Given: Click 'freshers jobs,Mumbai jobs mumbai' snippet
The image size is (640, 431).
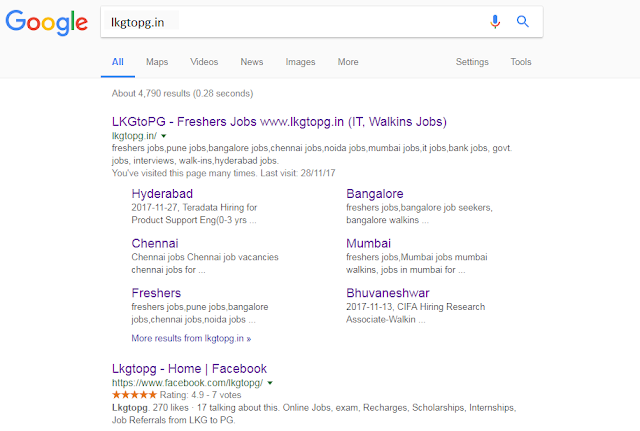Looking at the screenshot, I should [x=417, y=257].
